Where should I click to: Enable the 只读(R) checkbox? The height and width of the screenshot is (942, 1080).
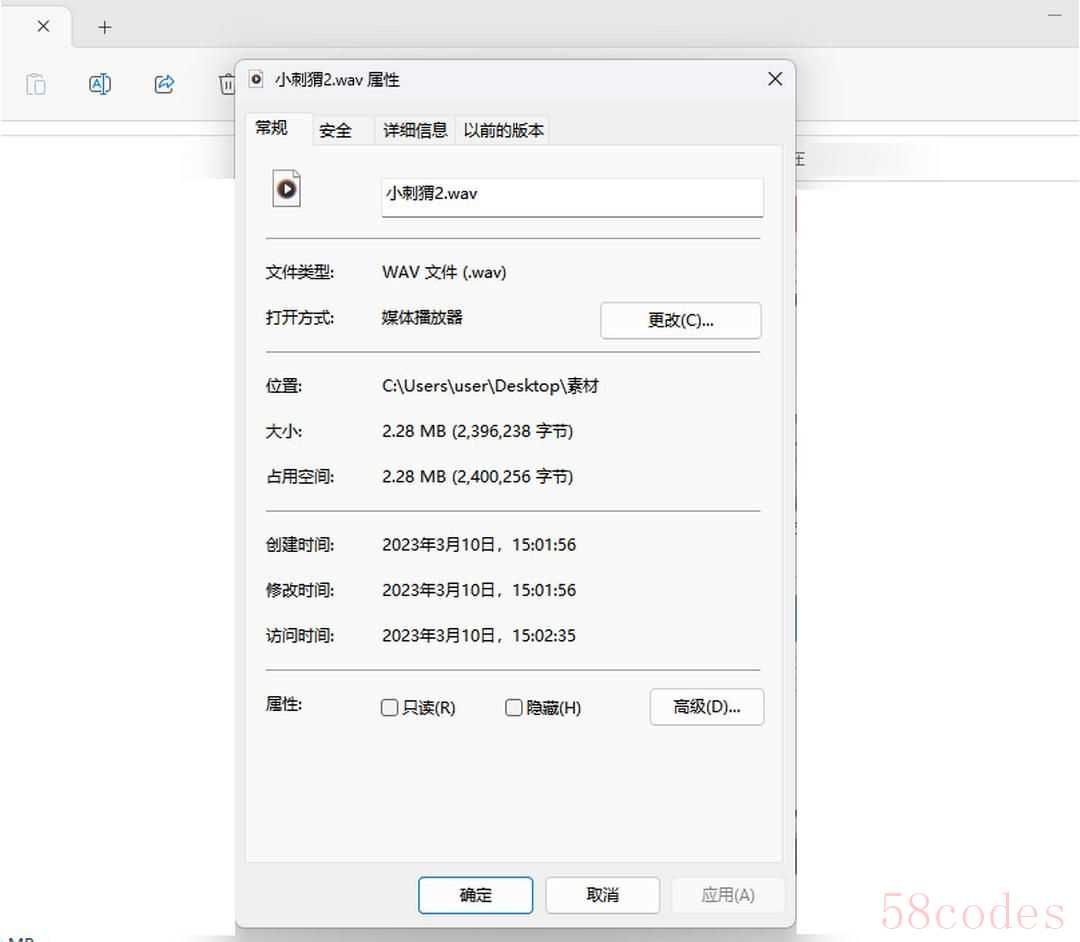coord(389,707)
